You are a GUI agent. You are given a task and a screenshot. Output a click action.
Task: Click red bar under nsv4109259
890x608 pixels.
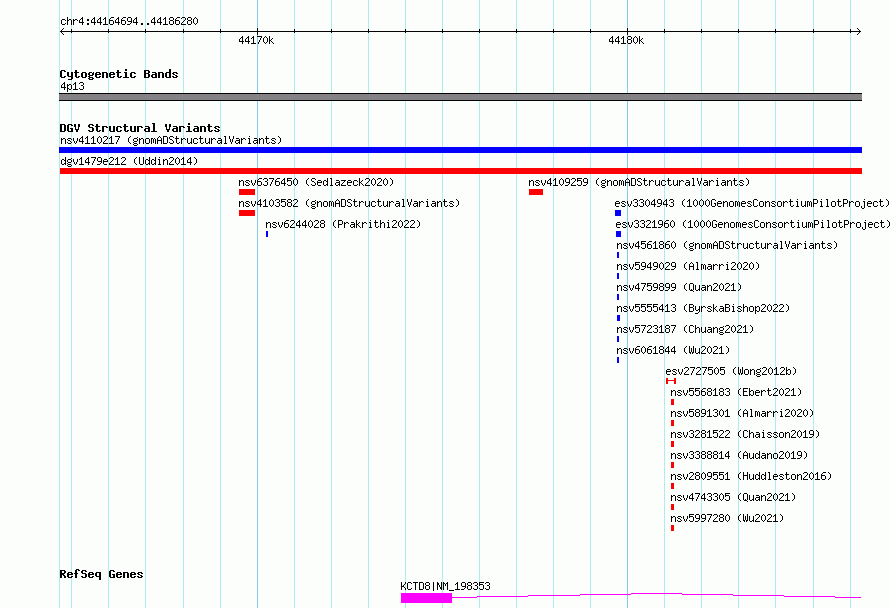tap(536, 192)
